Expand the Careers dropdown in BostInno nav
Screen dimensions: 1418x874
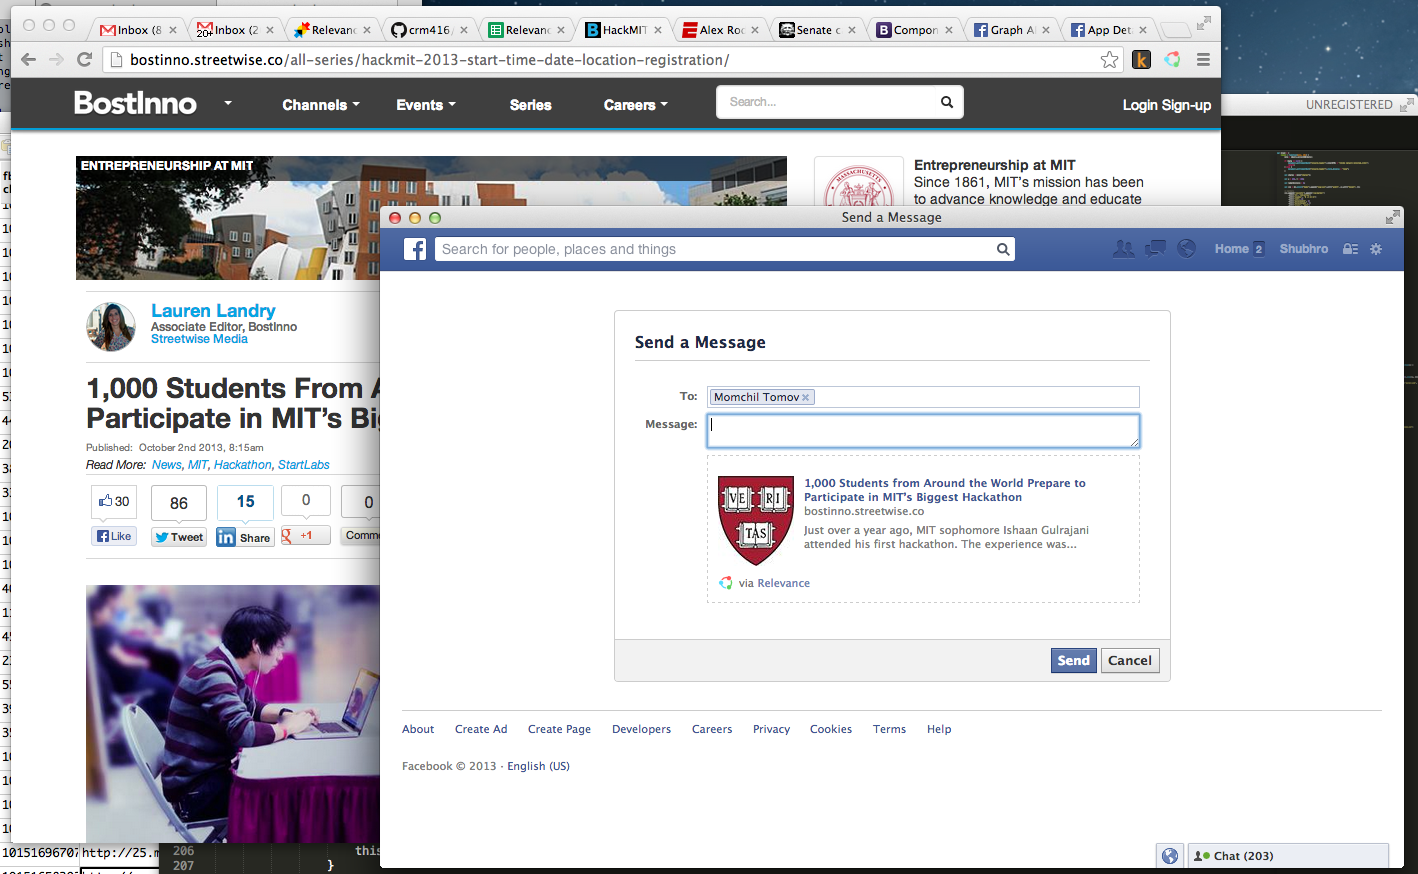pyautogui.click(x=636, y=105)
